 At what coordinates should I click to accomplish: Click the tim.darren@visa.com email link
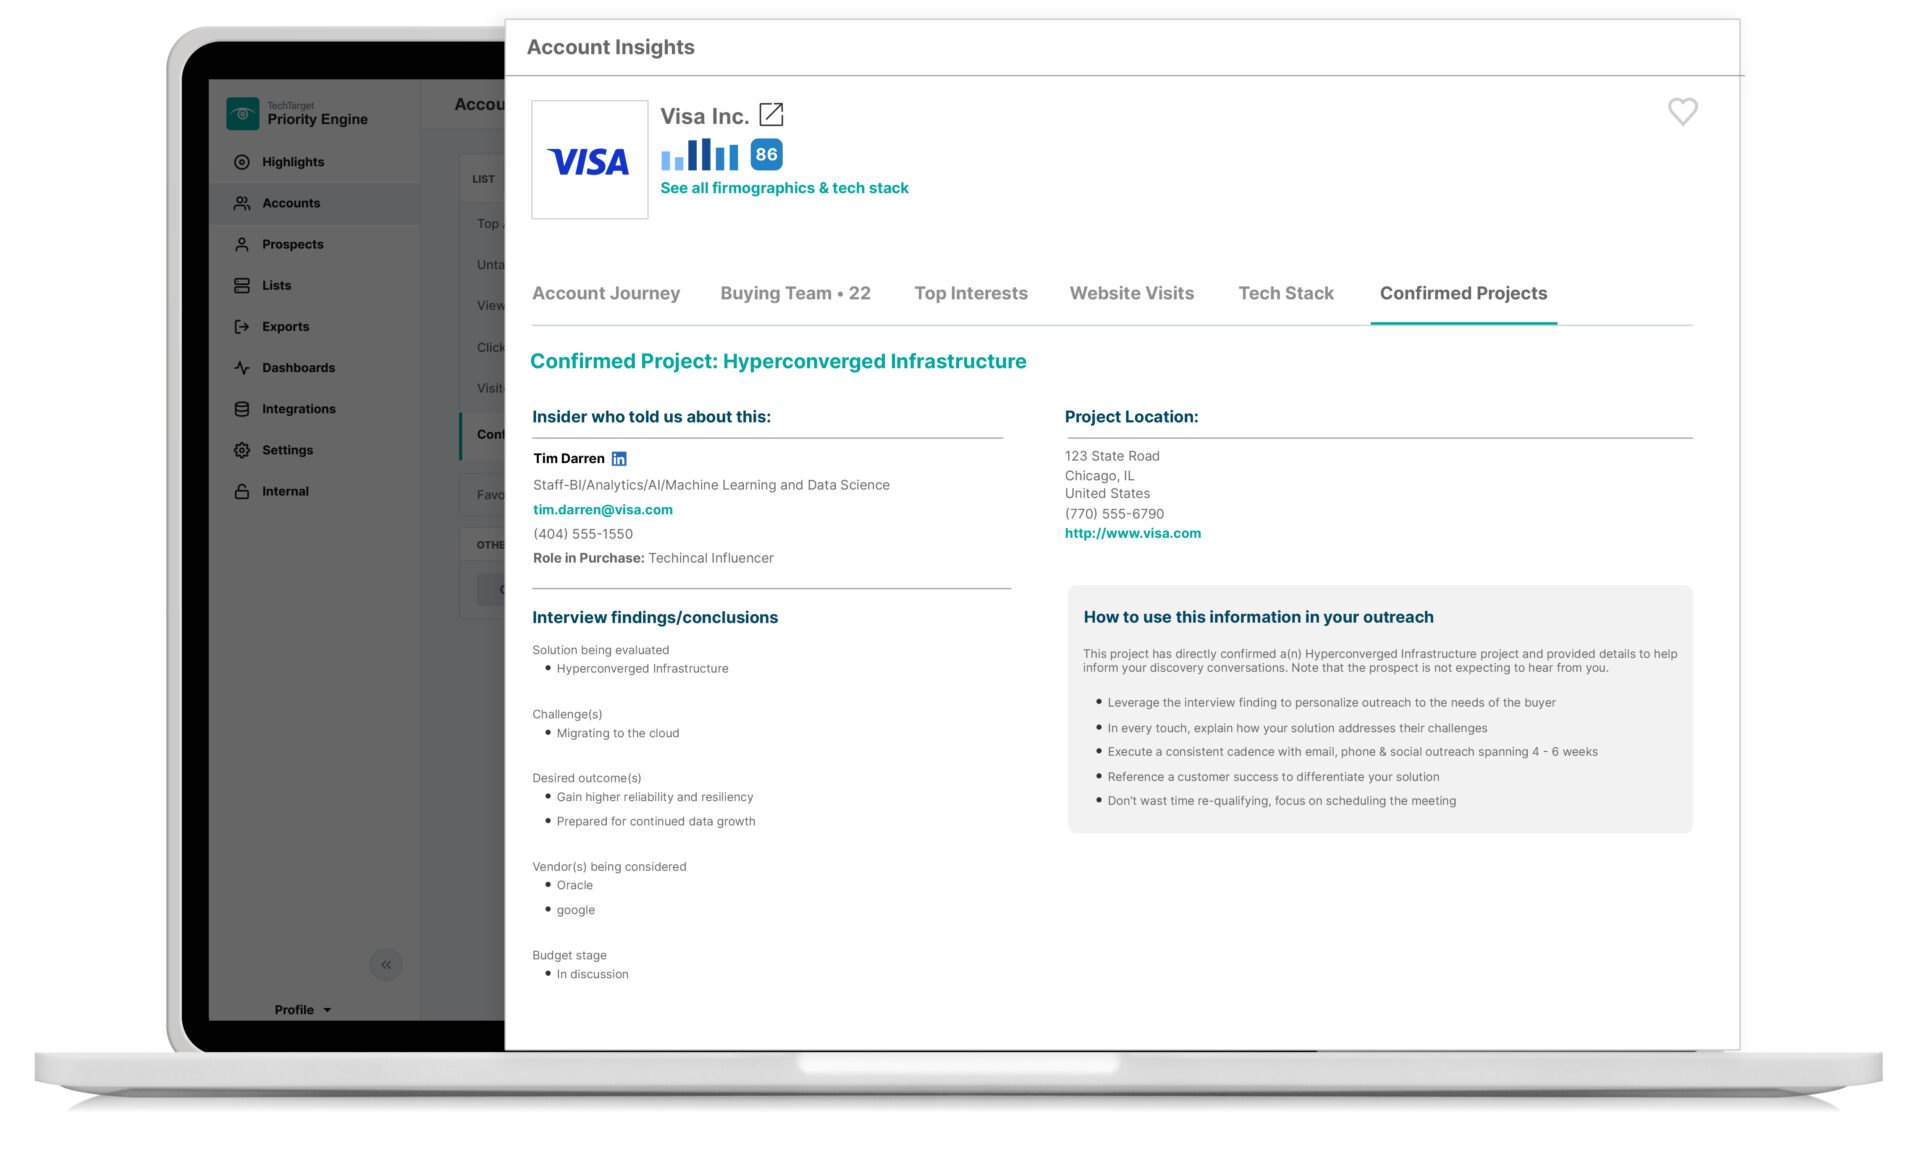[x=603, y=510]
